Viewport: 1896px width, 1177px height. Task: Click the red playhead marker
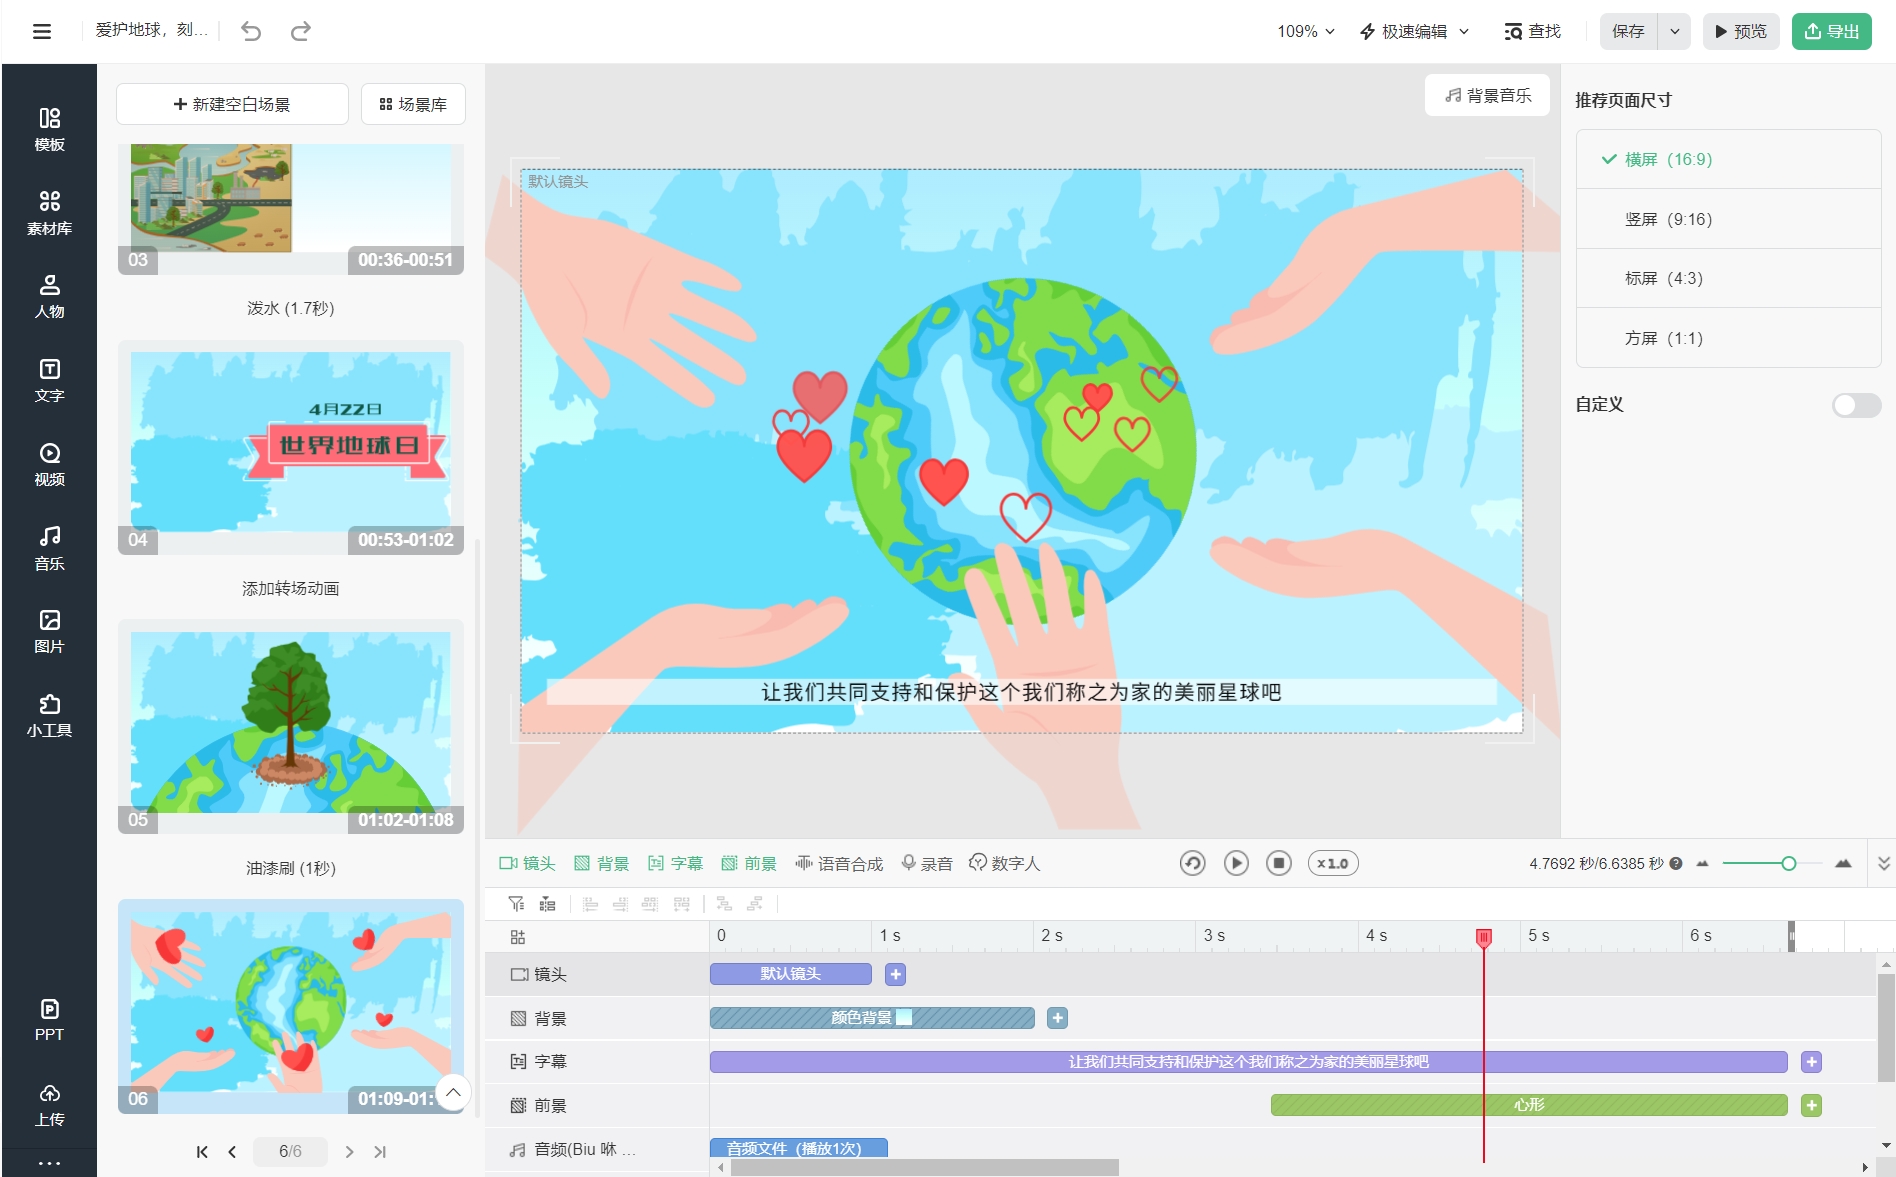[x=1484, y=937]
